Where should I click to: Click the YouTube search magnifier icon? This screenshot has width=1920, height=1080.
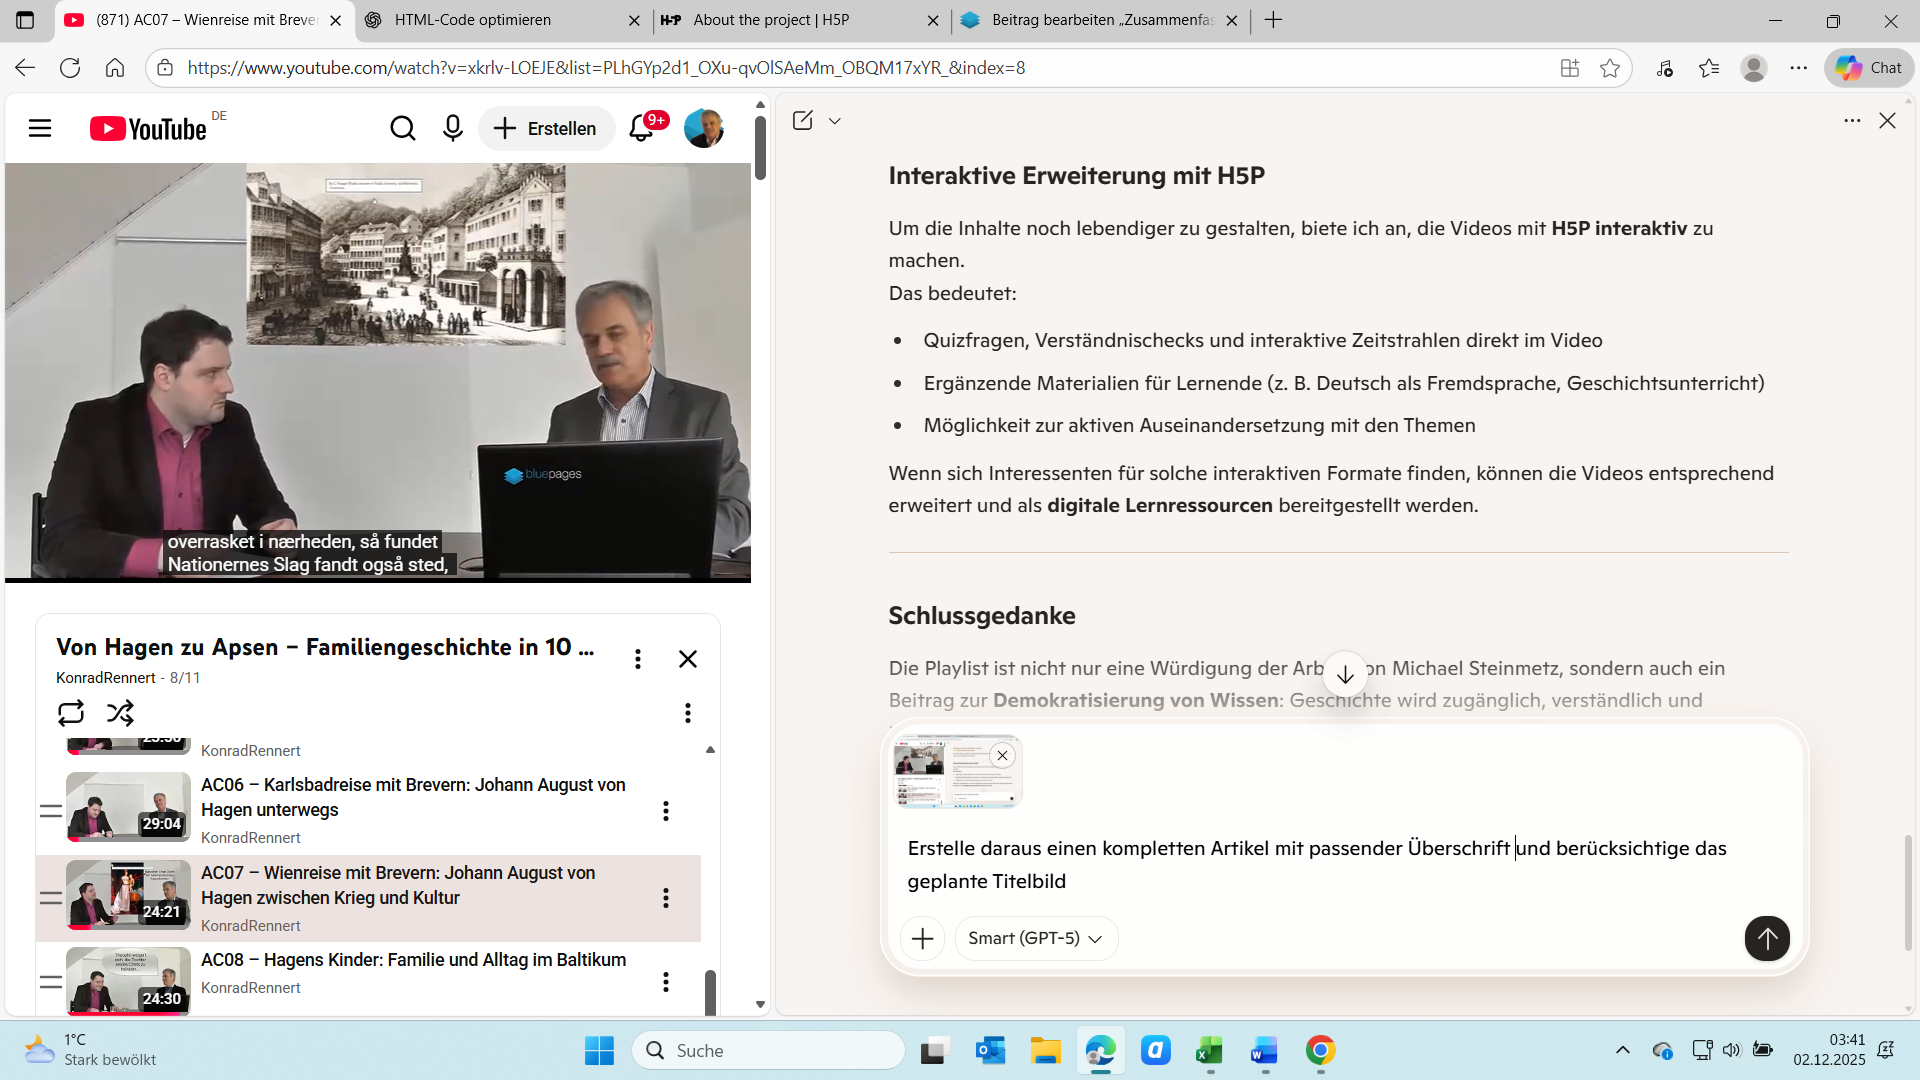click(402, 128)
